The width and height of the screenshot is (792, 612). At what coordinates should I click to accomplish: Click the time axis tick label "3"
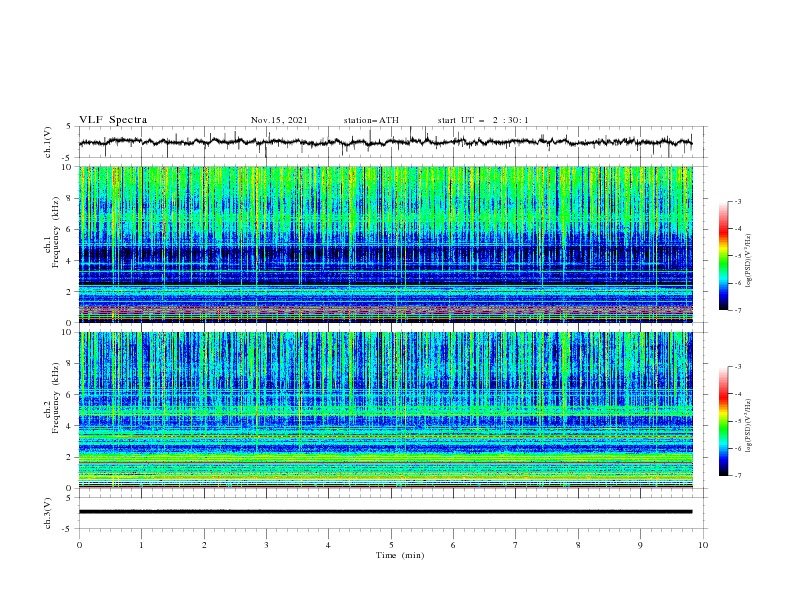click(x=266, y=545)
